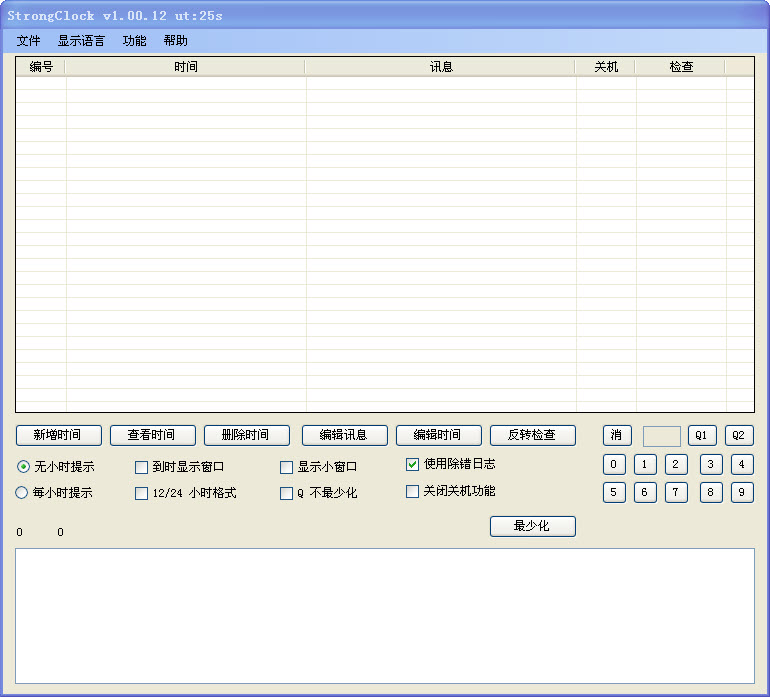Click the input field beside Q1
Screen dimensions: 770x697
pyautogui.click(x=661, y=436)
